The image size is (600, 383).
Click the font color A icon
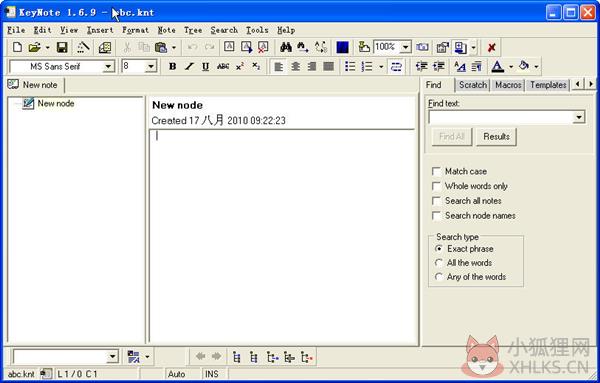click(x=497, y=67)
